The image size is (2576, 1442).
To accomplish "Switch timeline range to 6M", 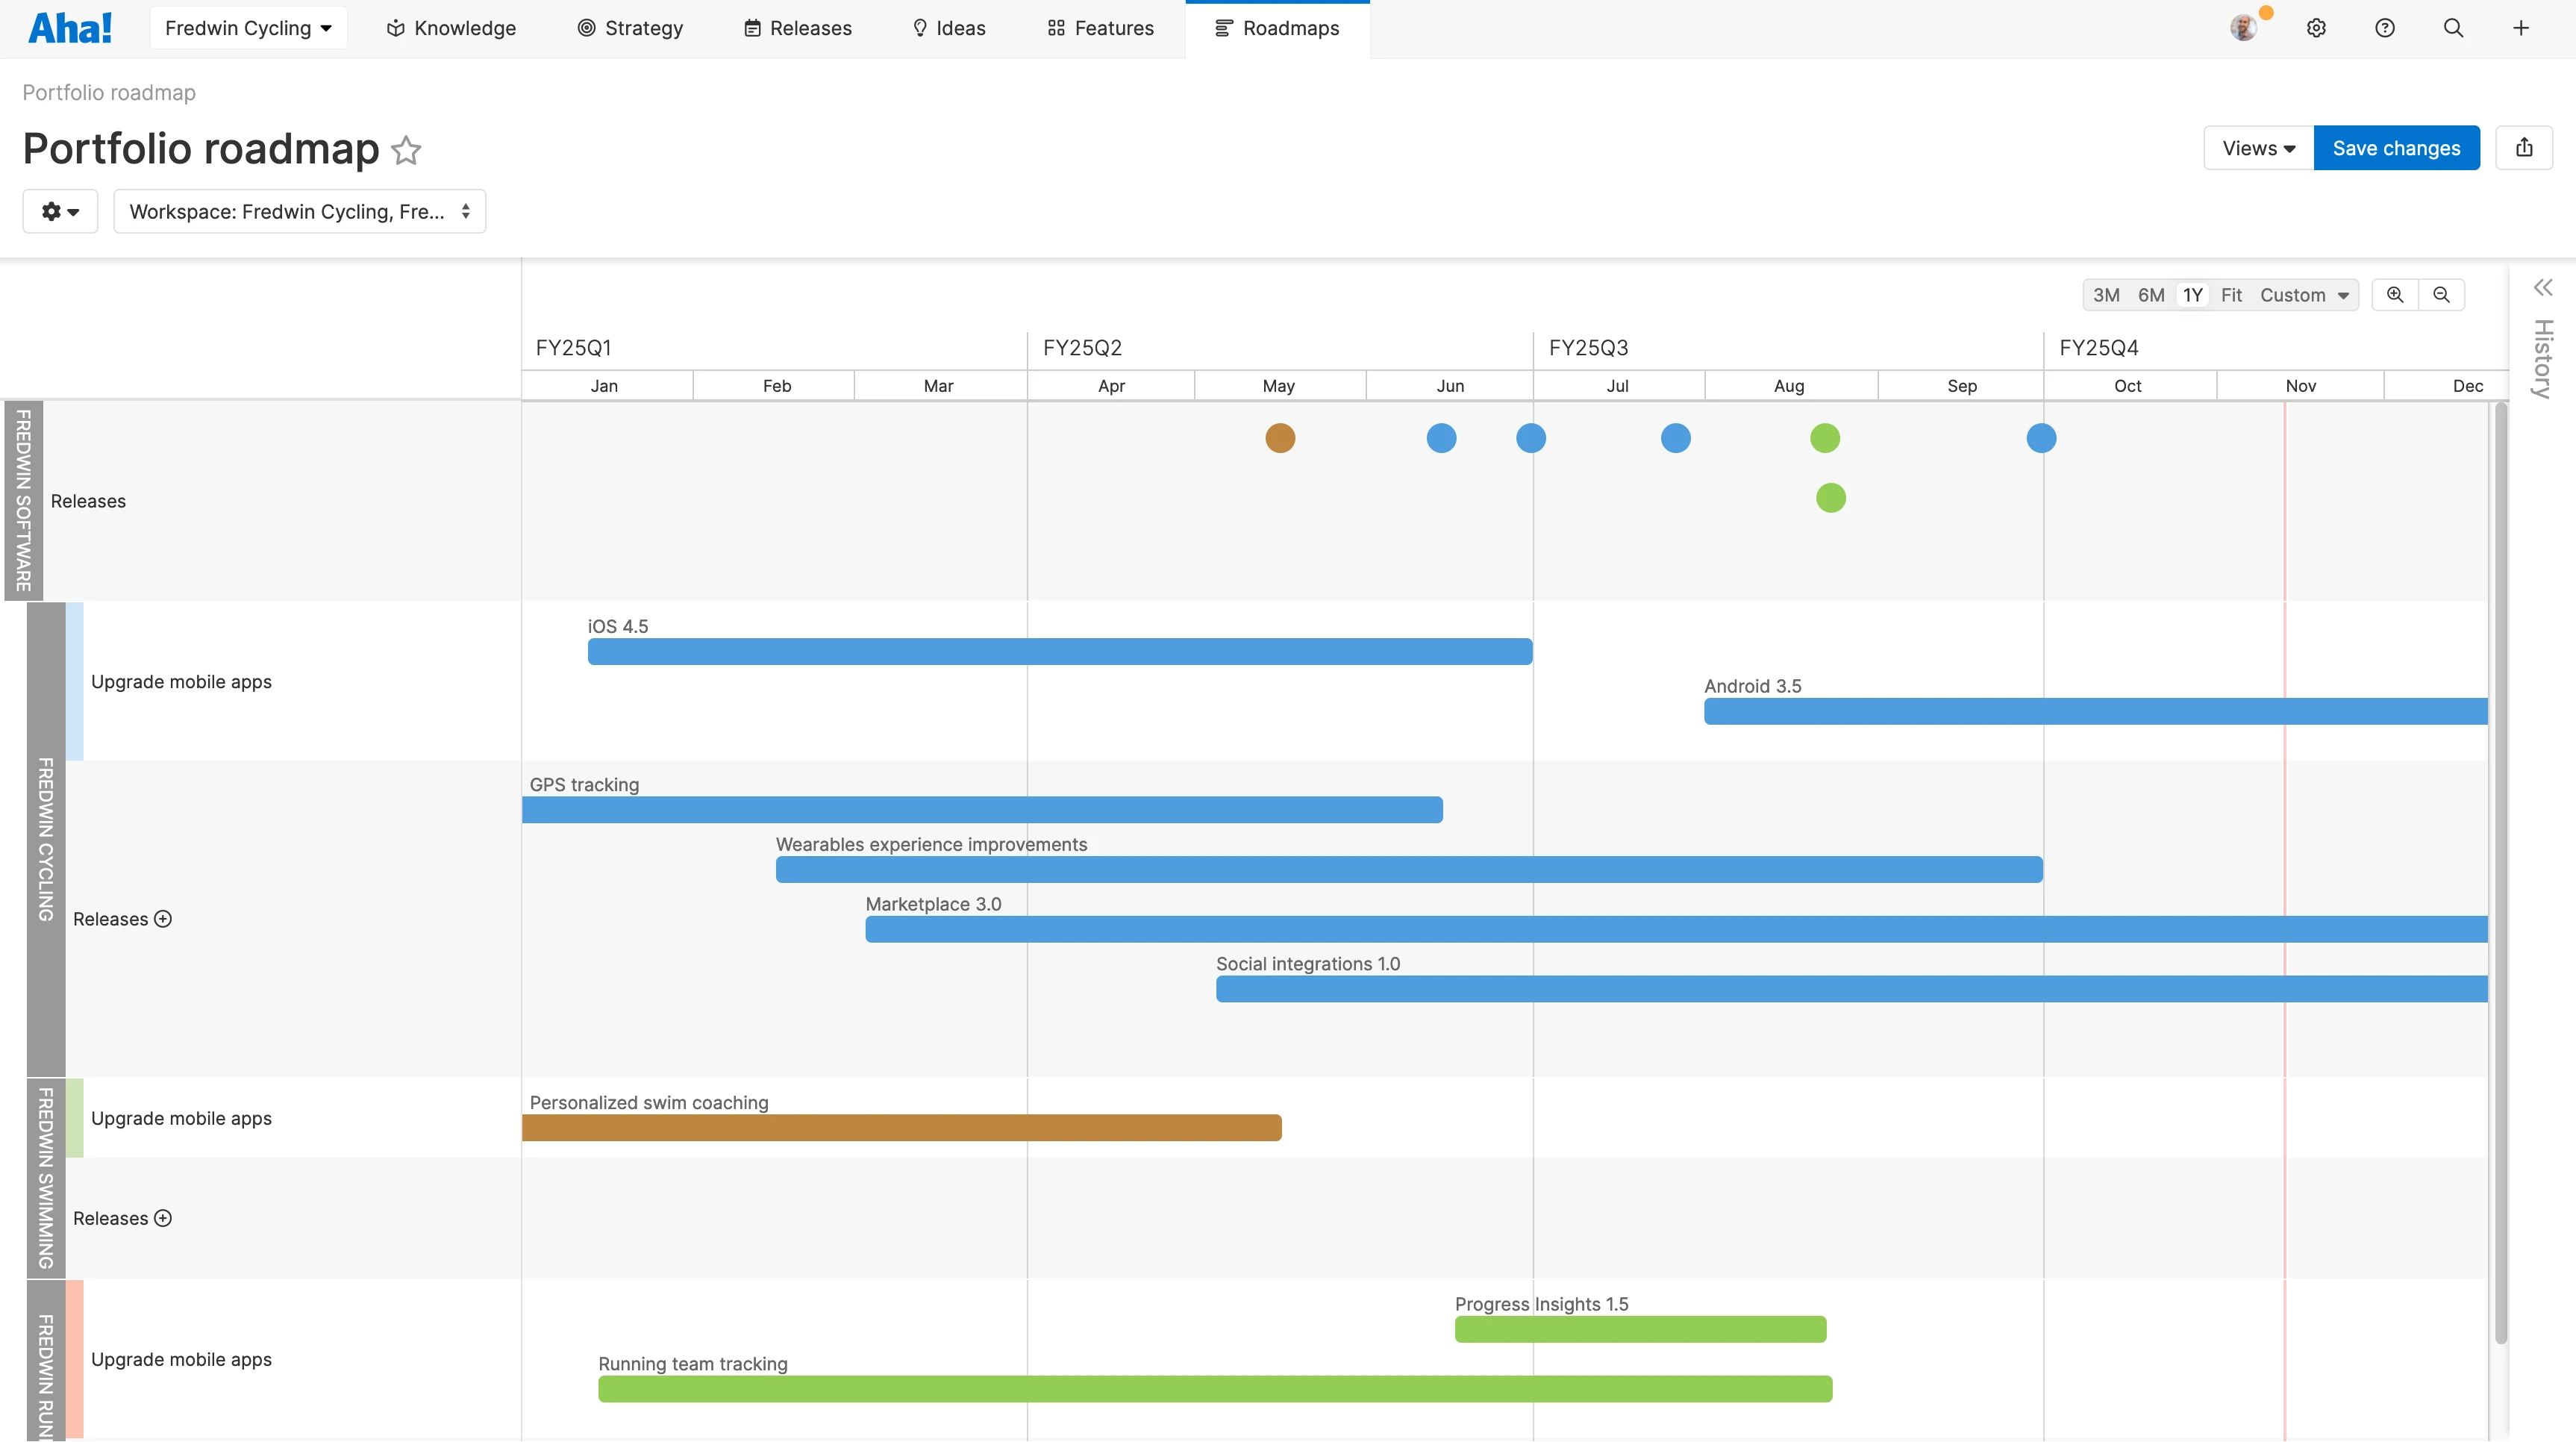I will click(x=2150, y=294).
